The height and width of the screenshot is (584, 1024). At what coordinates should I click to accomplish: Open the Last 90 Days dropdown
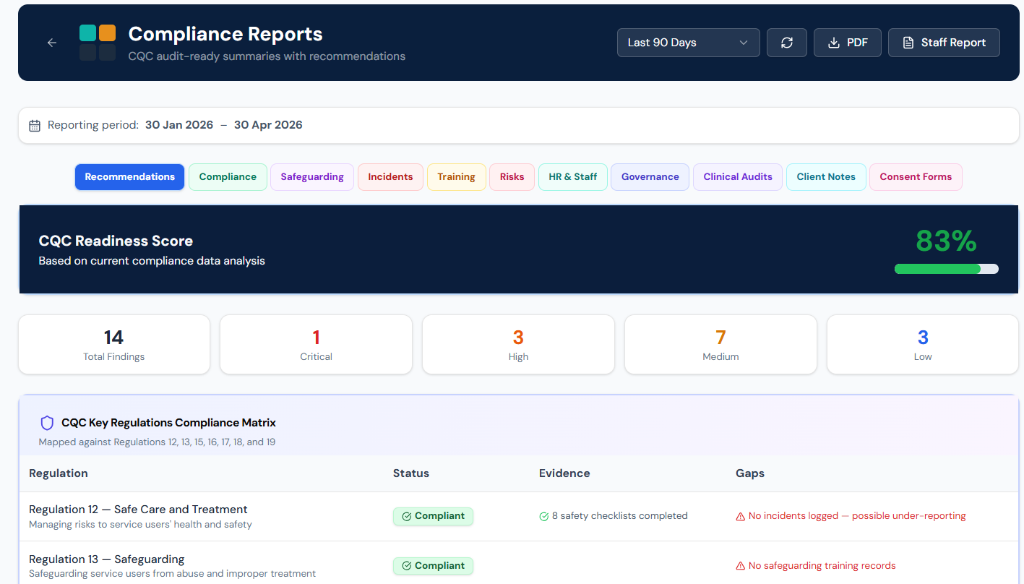pyautogui.click(x=688, y=42)
